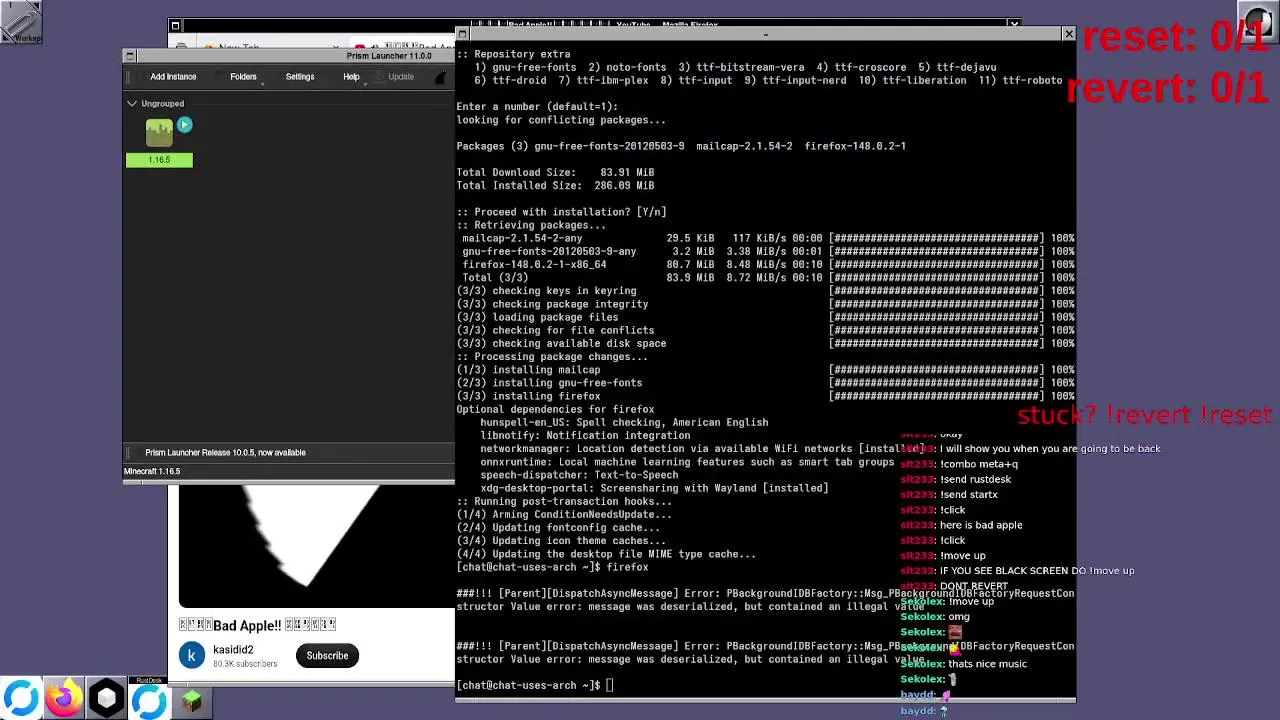Click 'firefox-148.0.2-1' text in terminal

click(x=855, y=146)
